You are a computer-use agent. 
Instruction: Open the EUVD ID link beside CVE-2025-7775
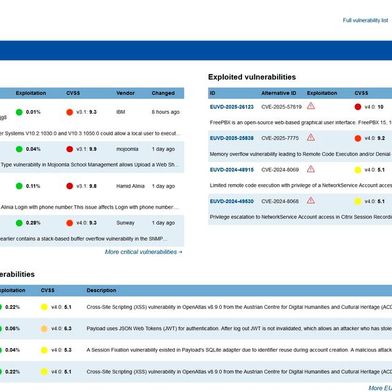click(x=232, y=138)
